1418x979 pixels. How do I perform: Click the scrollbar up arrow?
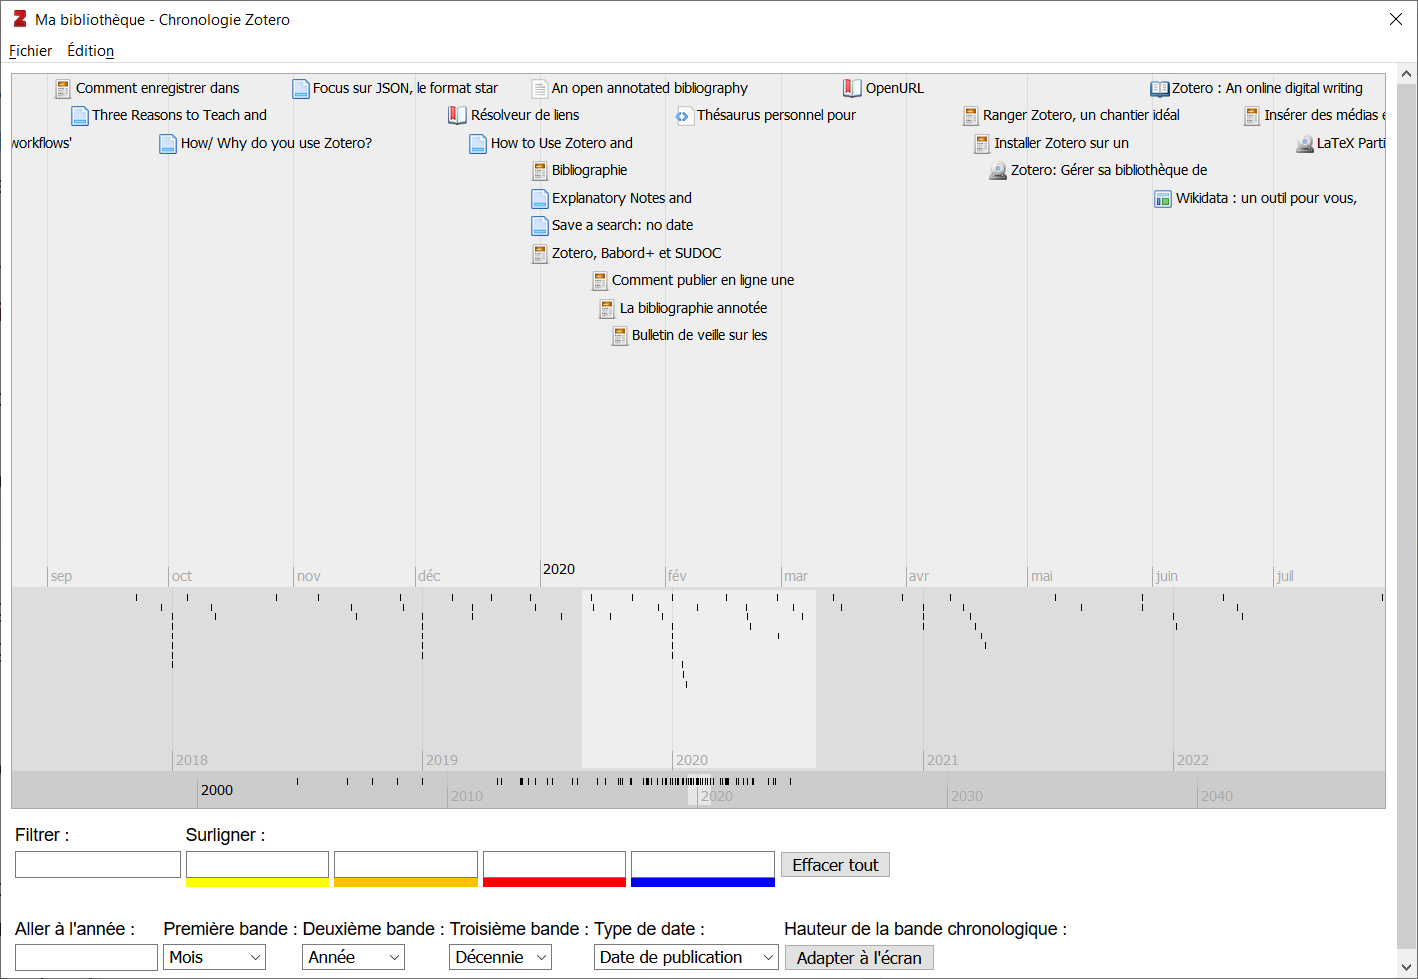(1407, 74)
